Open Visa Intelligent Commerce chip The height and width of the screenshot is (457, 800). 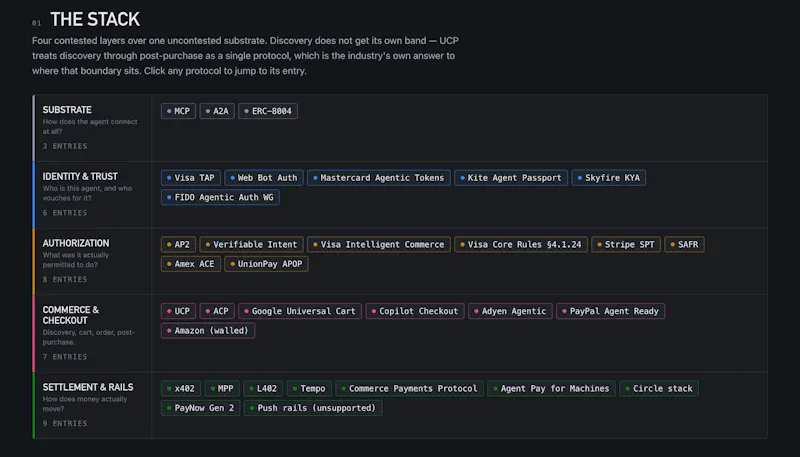379,245
